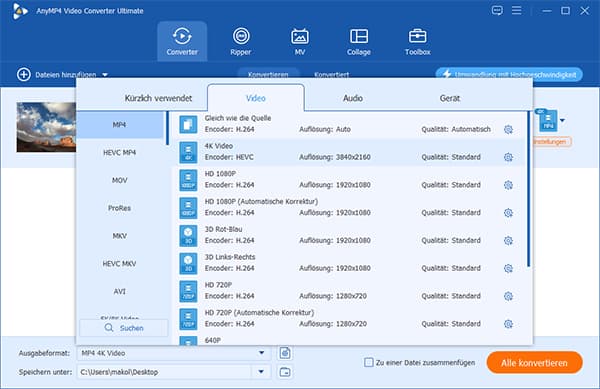This screenshot has height=389, width=600.
Task: Open the Konvertiert tab
Action: [331, 75]
